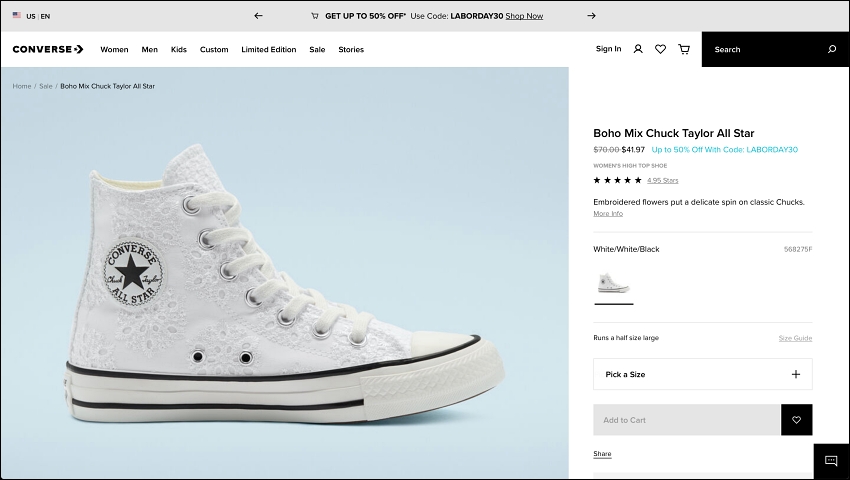This screenshot has width=850, height=480.
Task: Click the Shop Now promo link
Action: pos(524,16)
